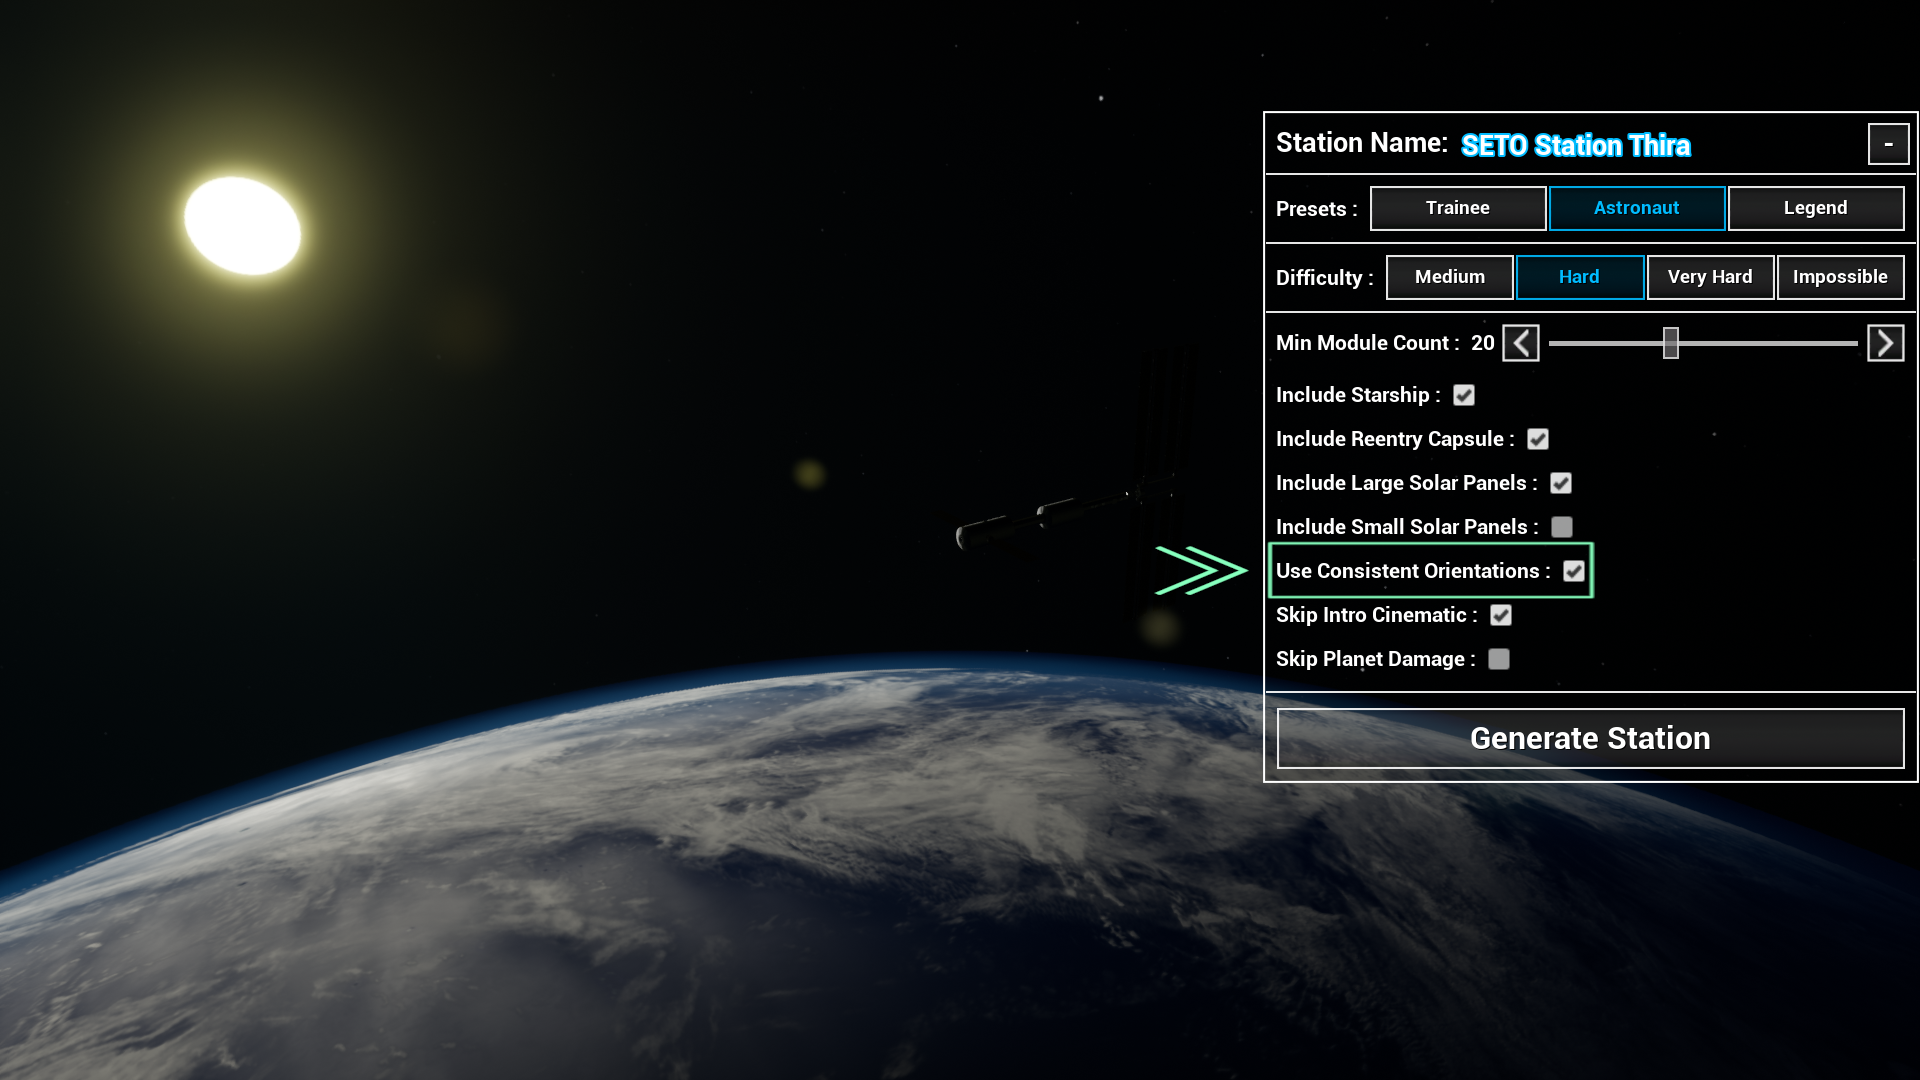Screen dimensions: 1920x1080
Task: Set difficulty to Medium
Action: (x=1449, y=277)
